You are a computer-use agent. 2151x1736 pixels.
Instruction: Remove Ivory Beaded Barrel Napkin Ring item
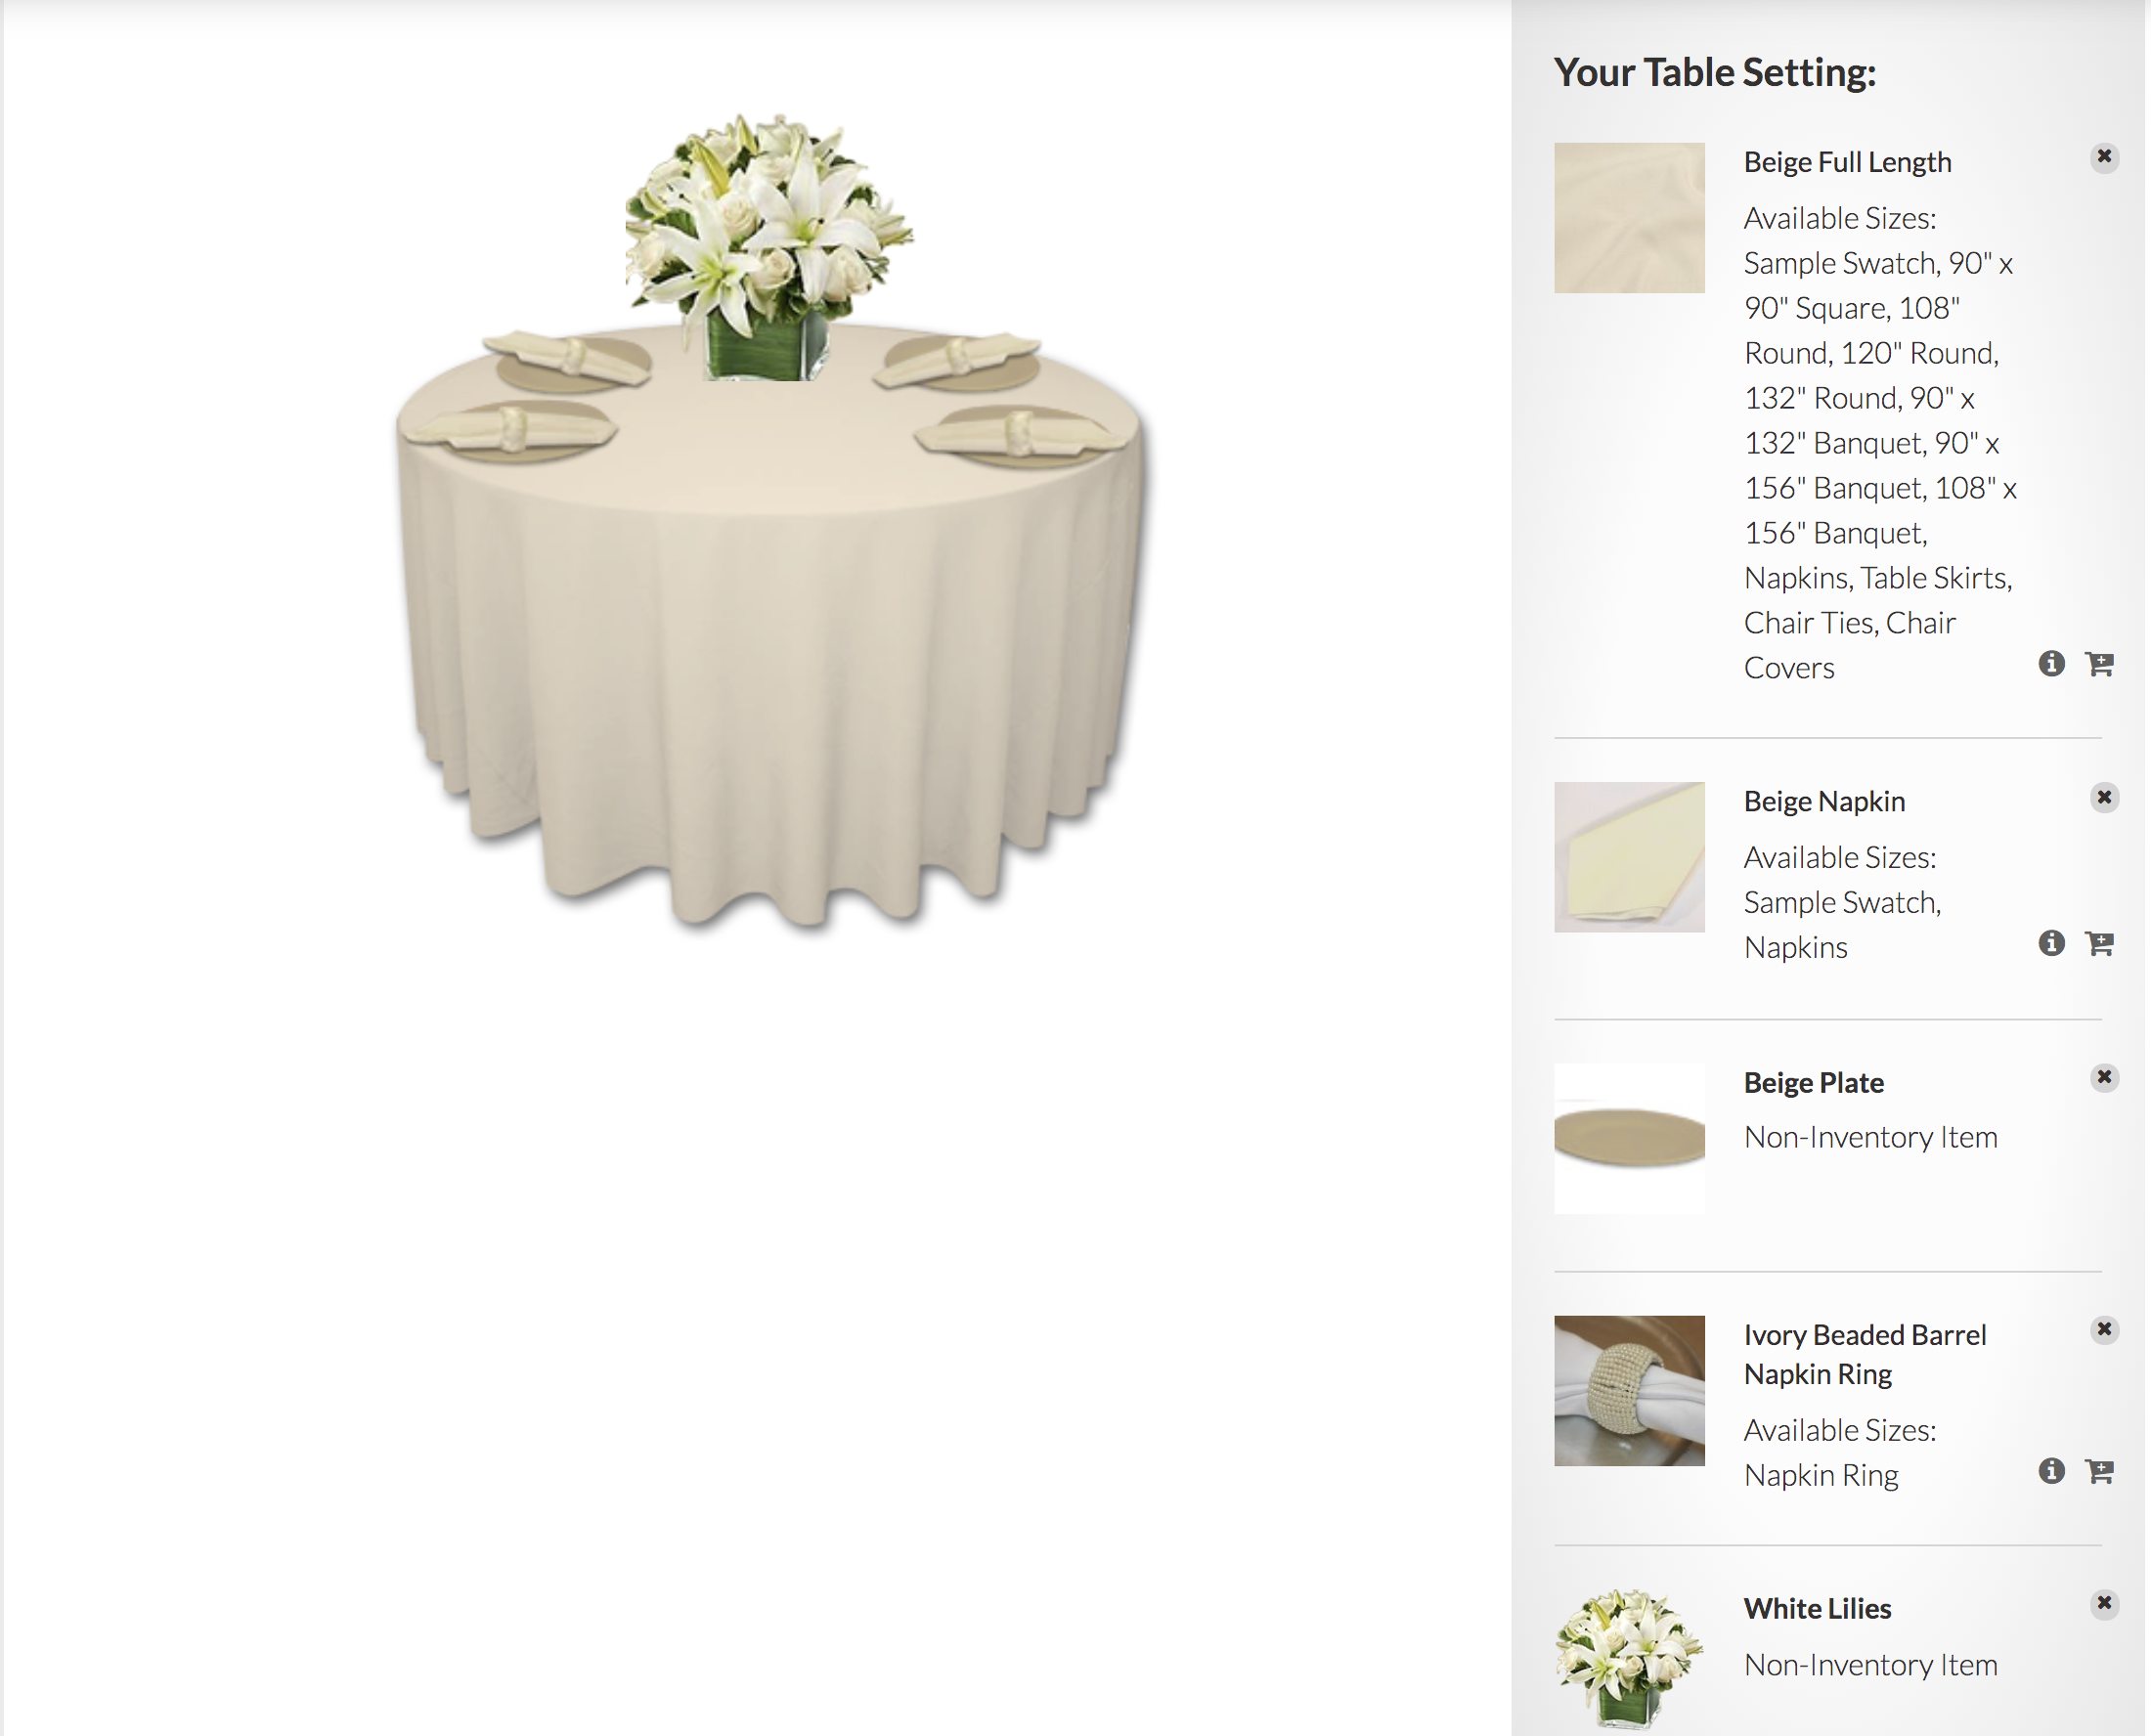[x=2104, y=1330]
